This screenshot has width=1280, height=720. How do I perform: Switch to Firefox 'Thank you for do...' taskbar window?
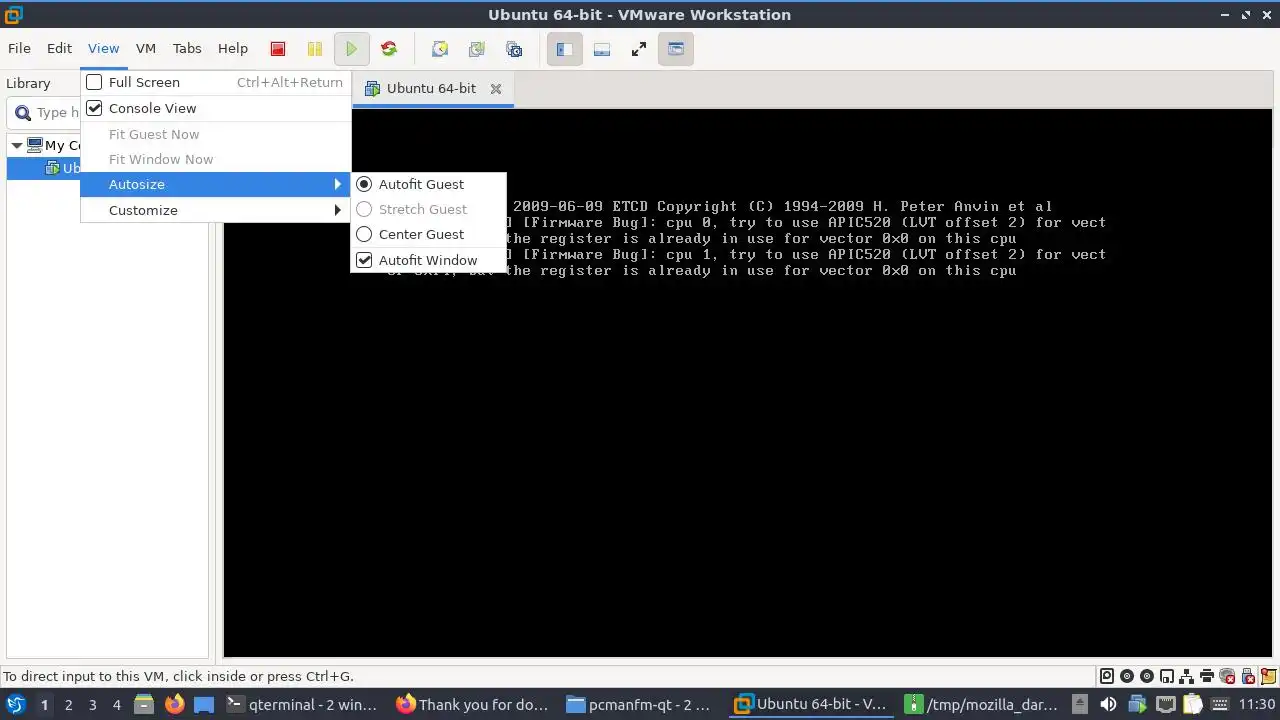(473, 704)
